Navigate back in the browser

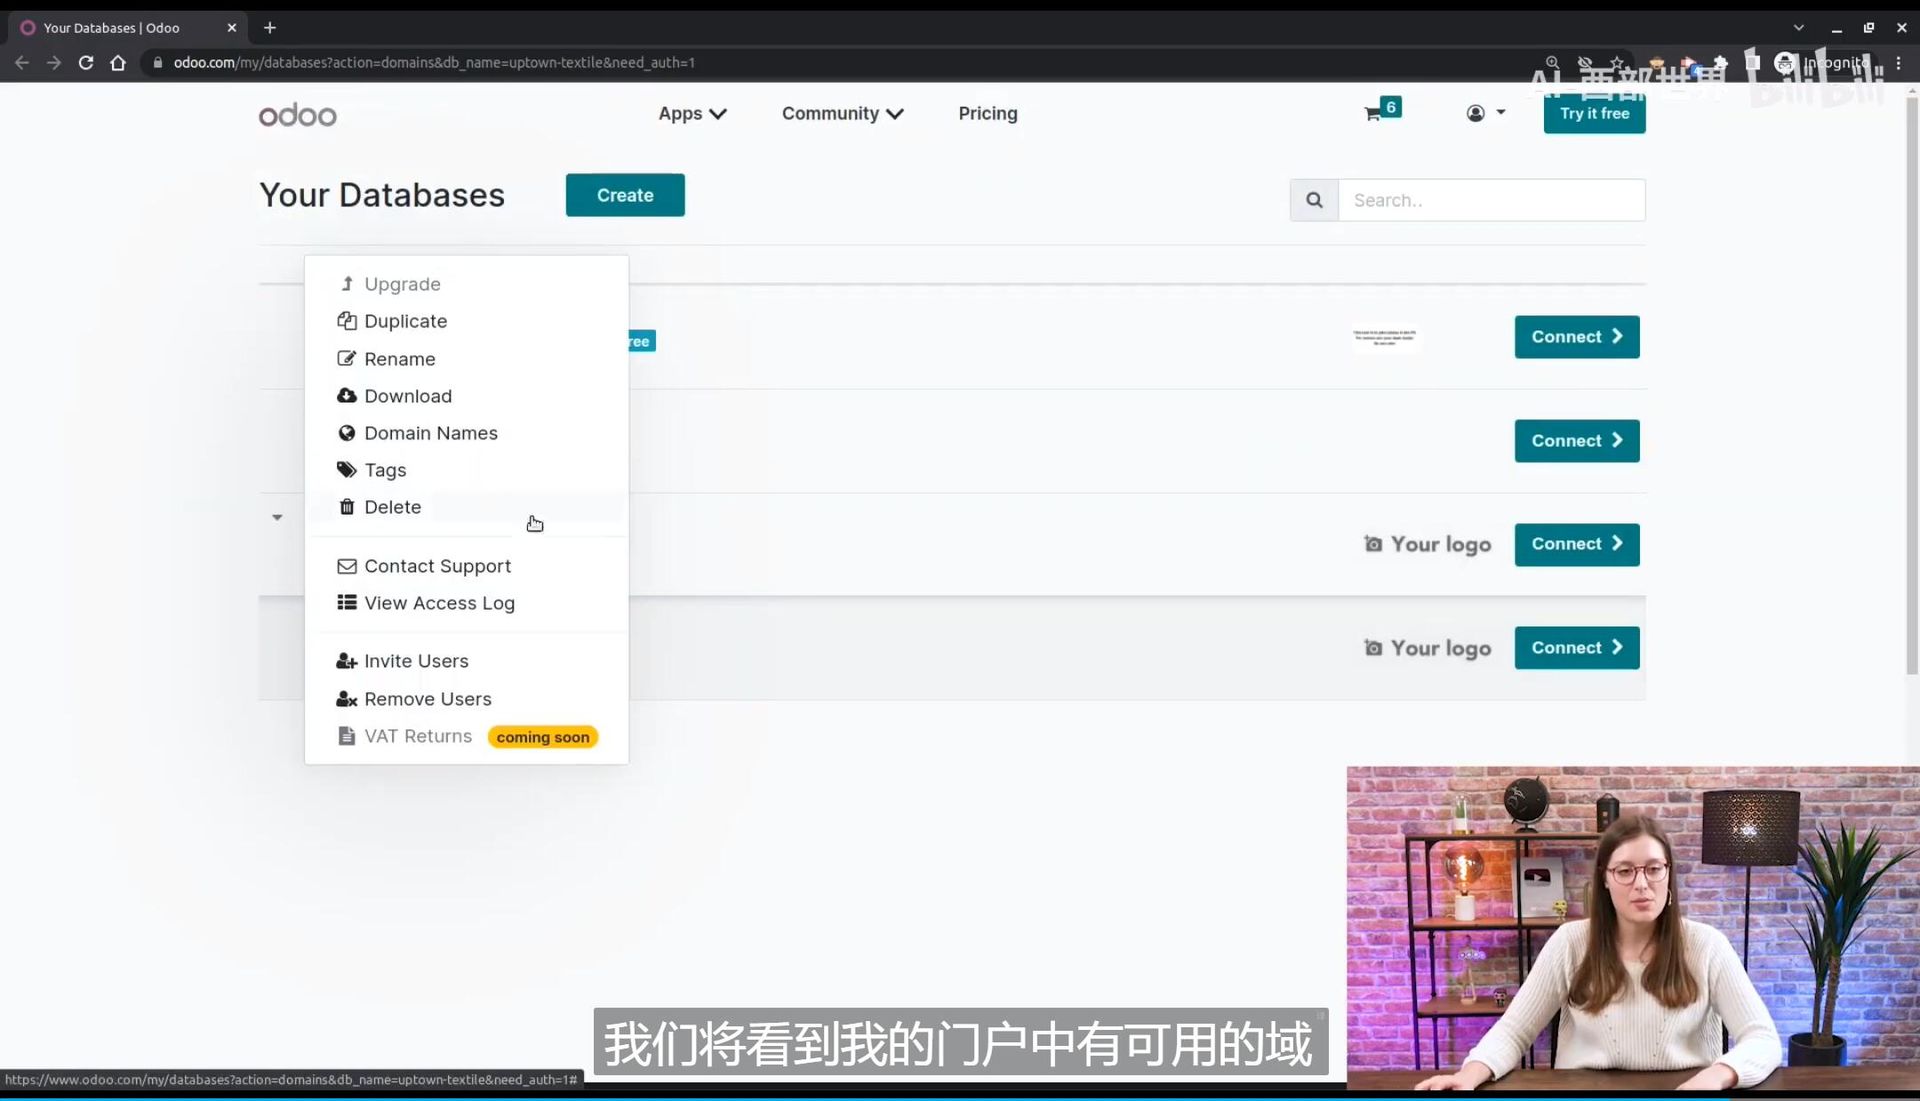point(22,62)
